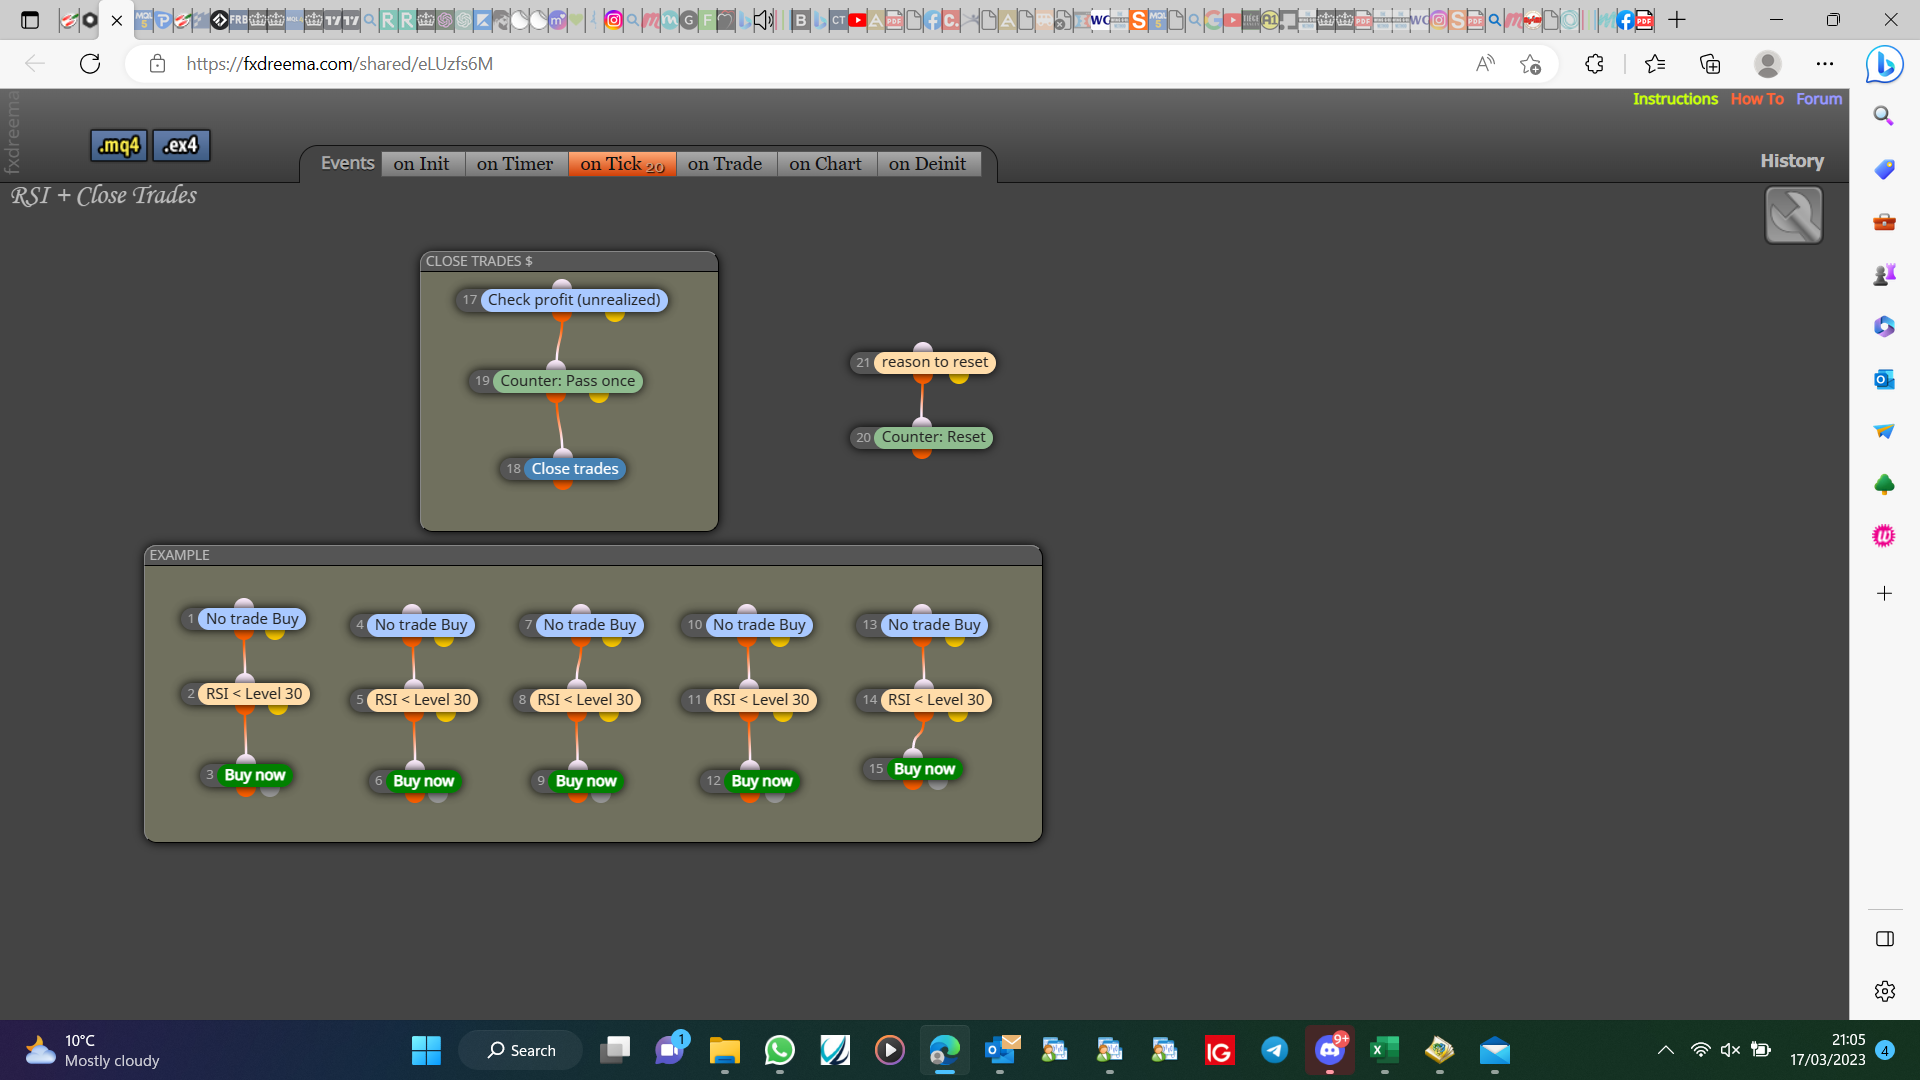
Task: Open Outlook icon in Edge sidebar
Action: pyautogui.click(x=1884, y=379)
